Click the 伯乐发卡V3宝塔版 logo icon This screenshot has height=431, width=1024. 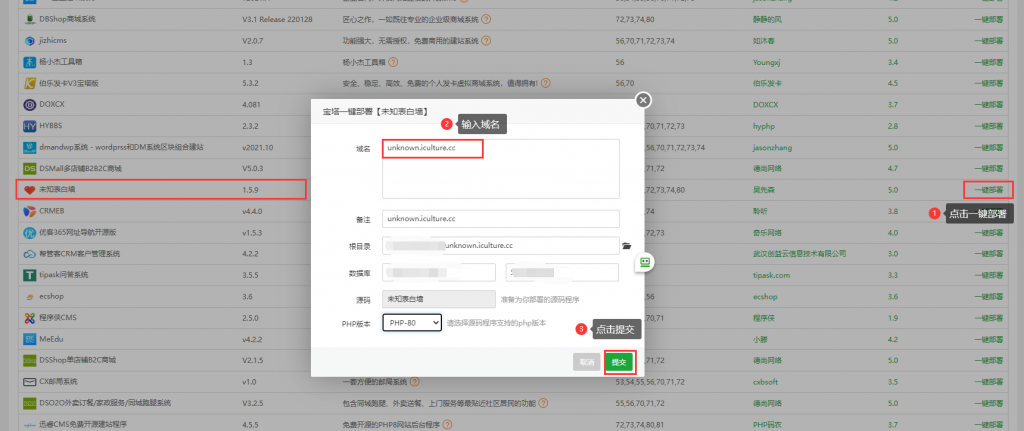29,83
